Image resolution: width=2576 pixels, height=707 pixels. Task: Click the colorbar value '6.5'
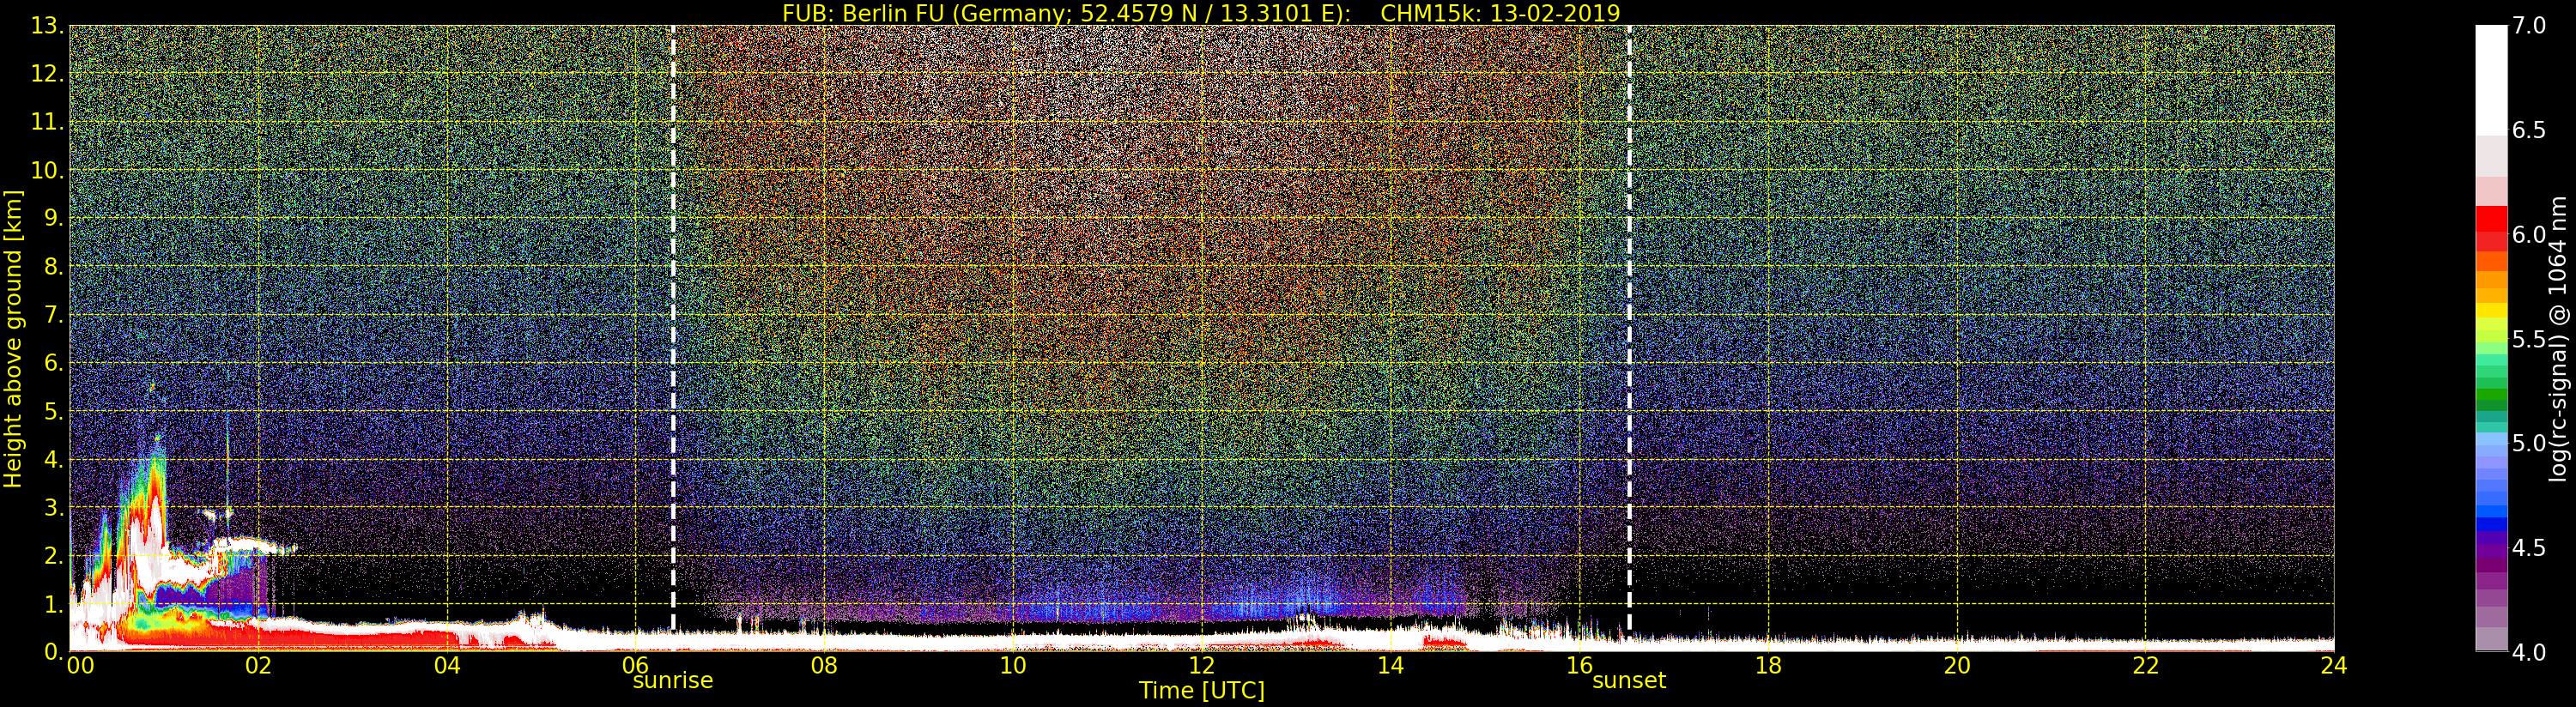[x=2529, y=130]
